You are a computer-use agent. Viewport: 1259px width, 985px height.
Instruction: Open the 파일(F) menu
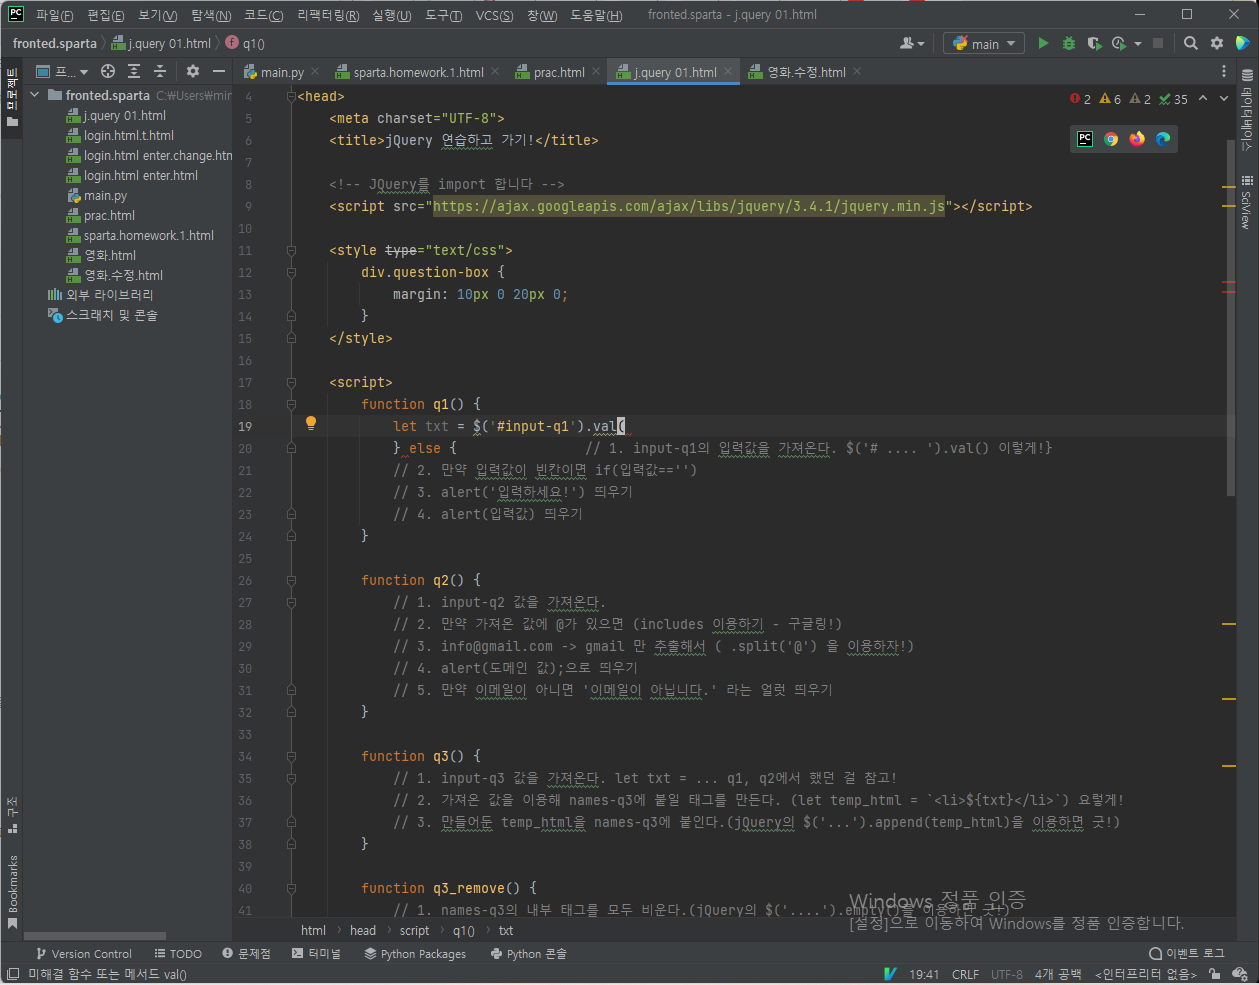coord(54,15)
